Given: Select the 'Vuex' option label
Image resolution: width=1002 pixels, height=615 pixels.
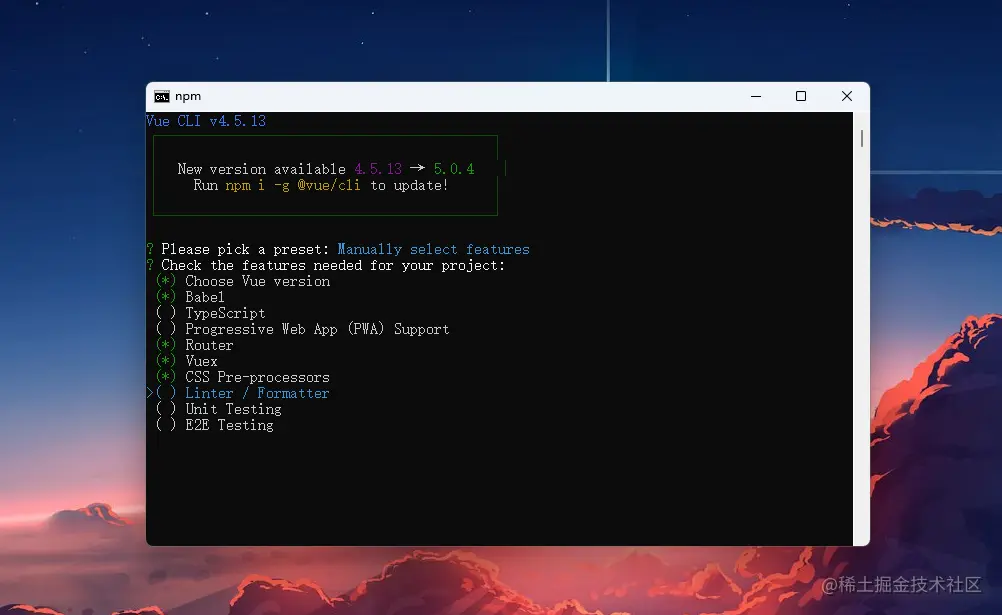Looking at the screenshot, I should tap(201, 361).
